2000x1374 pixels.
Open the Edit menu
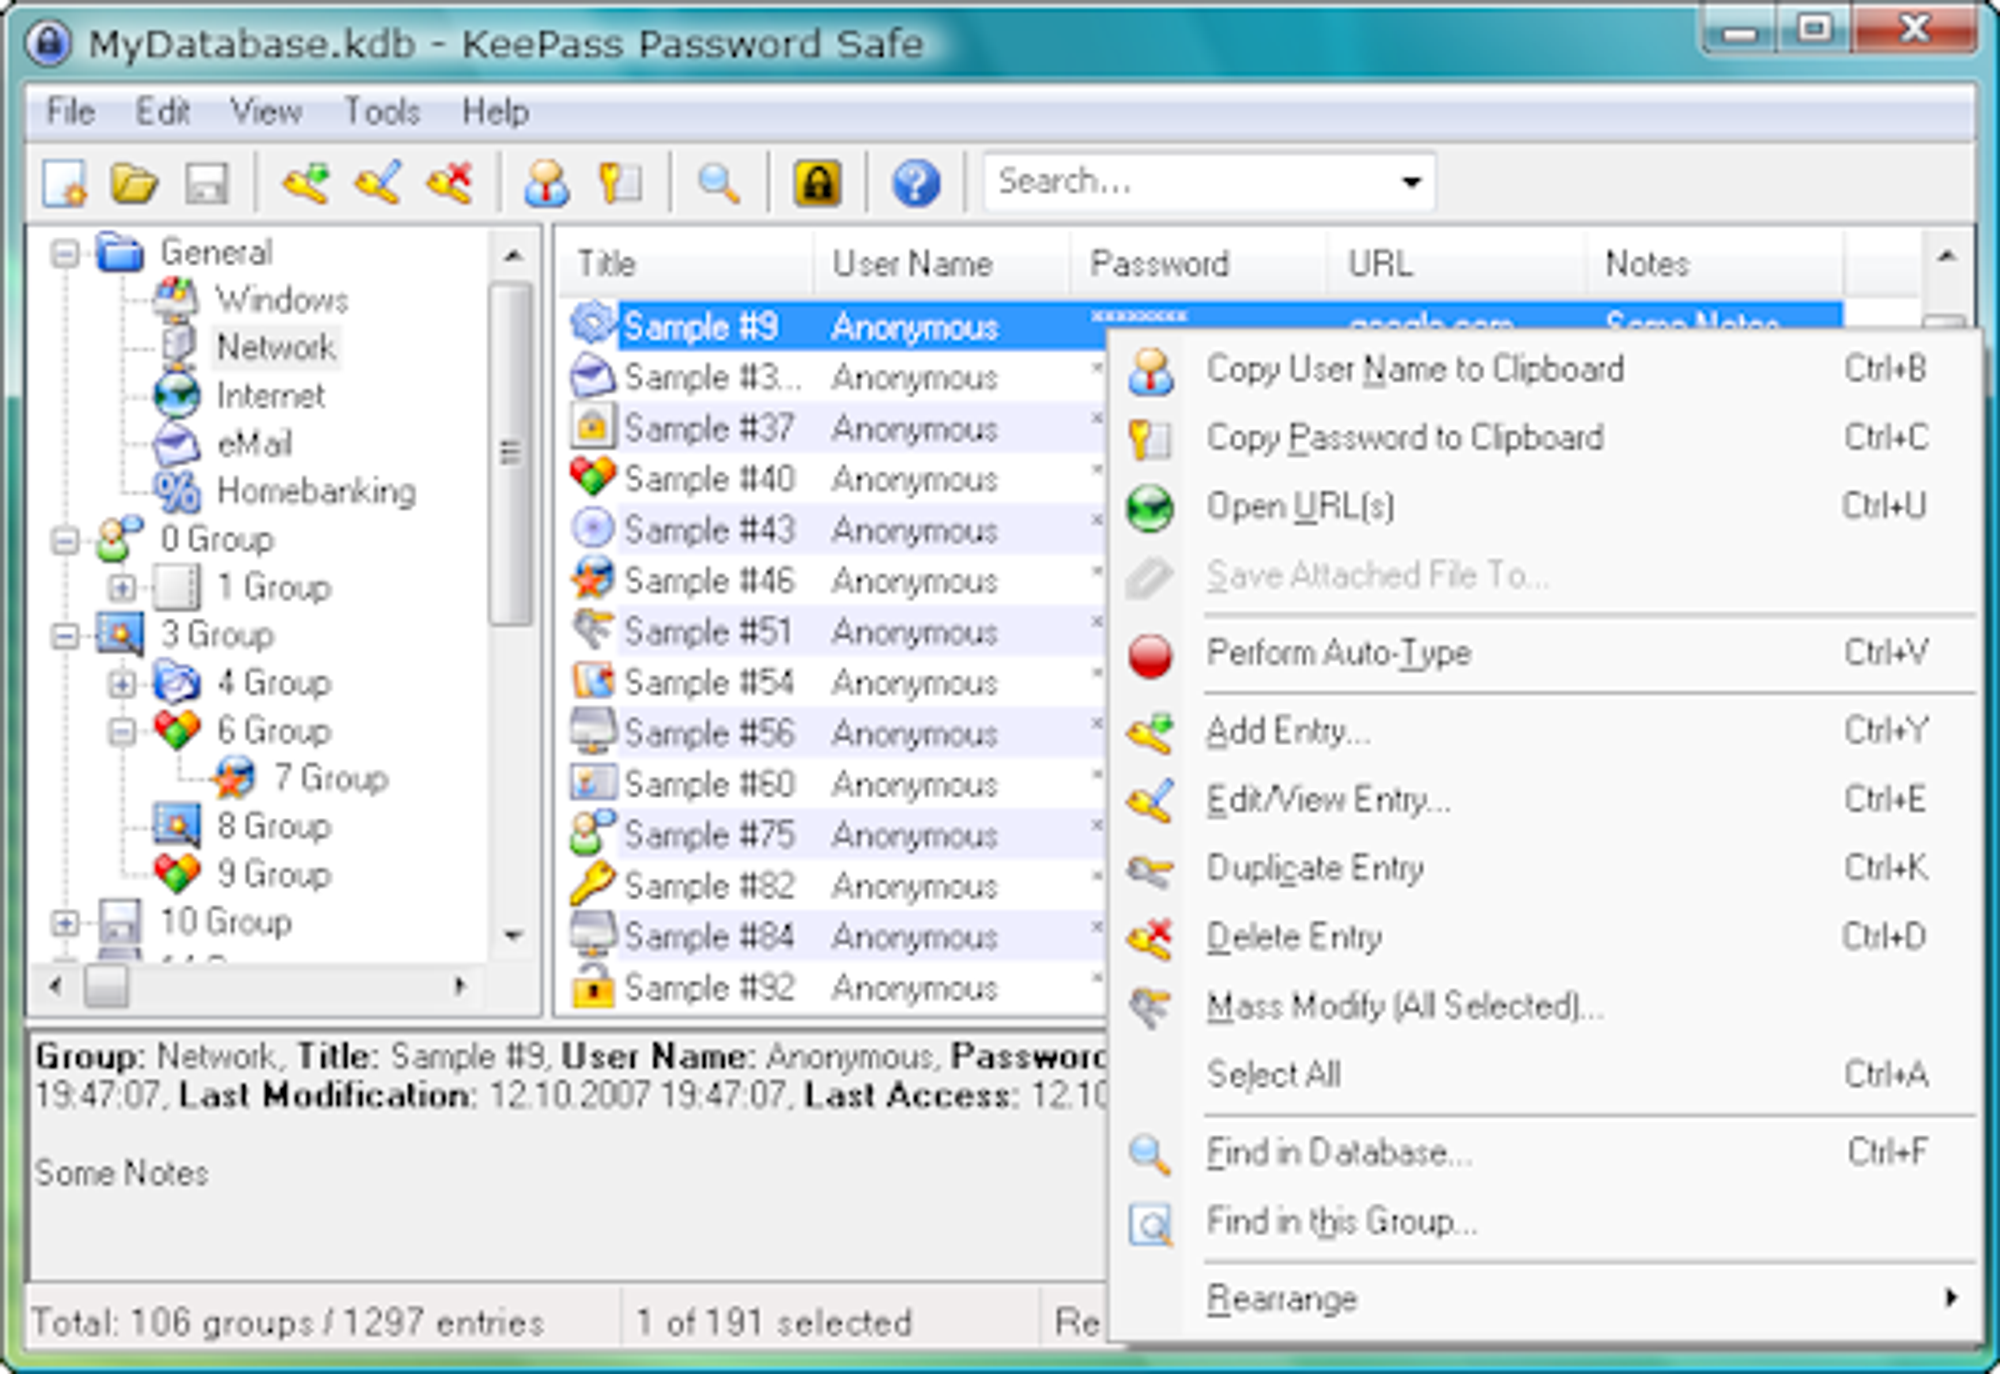click(x=163, y=111)
